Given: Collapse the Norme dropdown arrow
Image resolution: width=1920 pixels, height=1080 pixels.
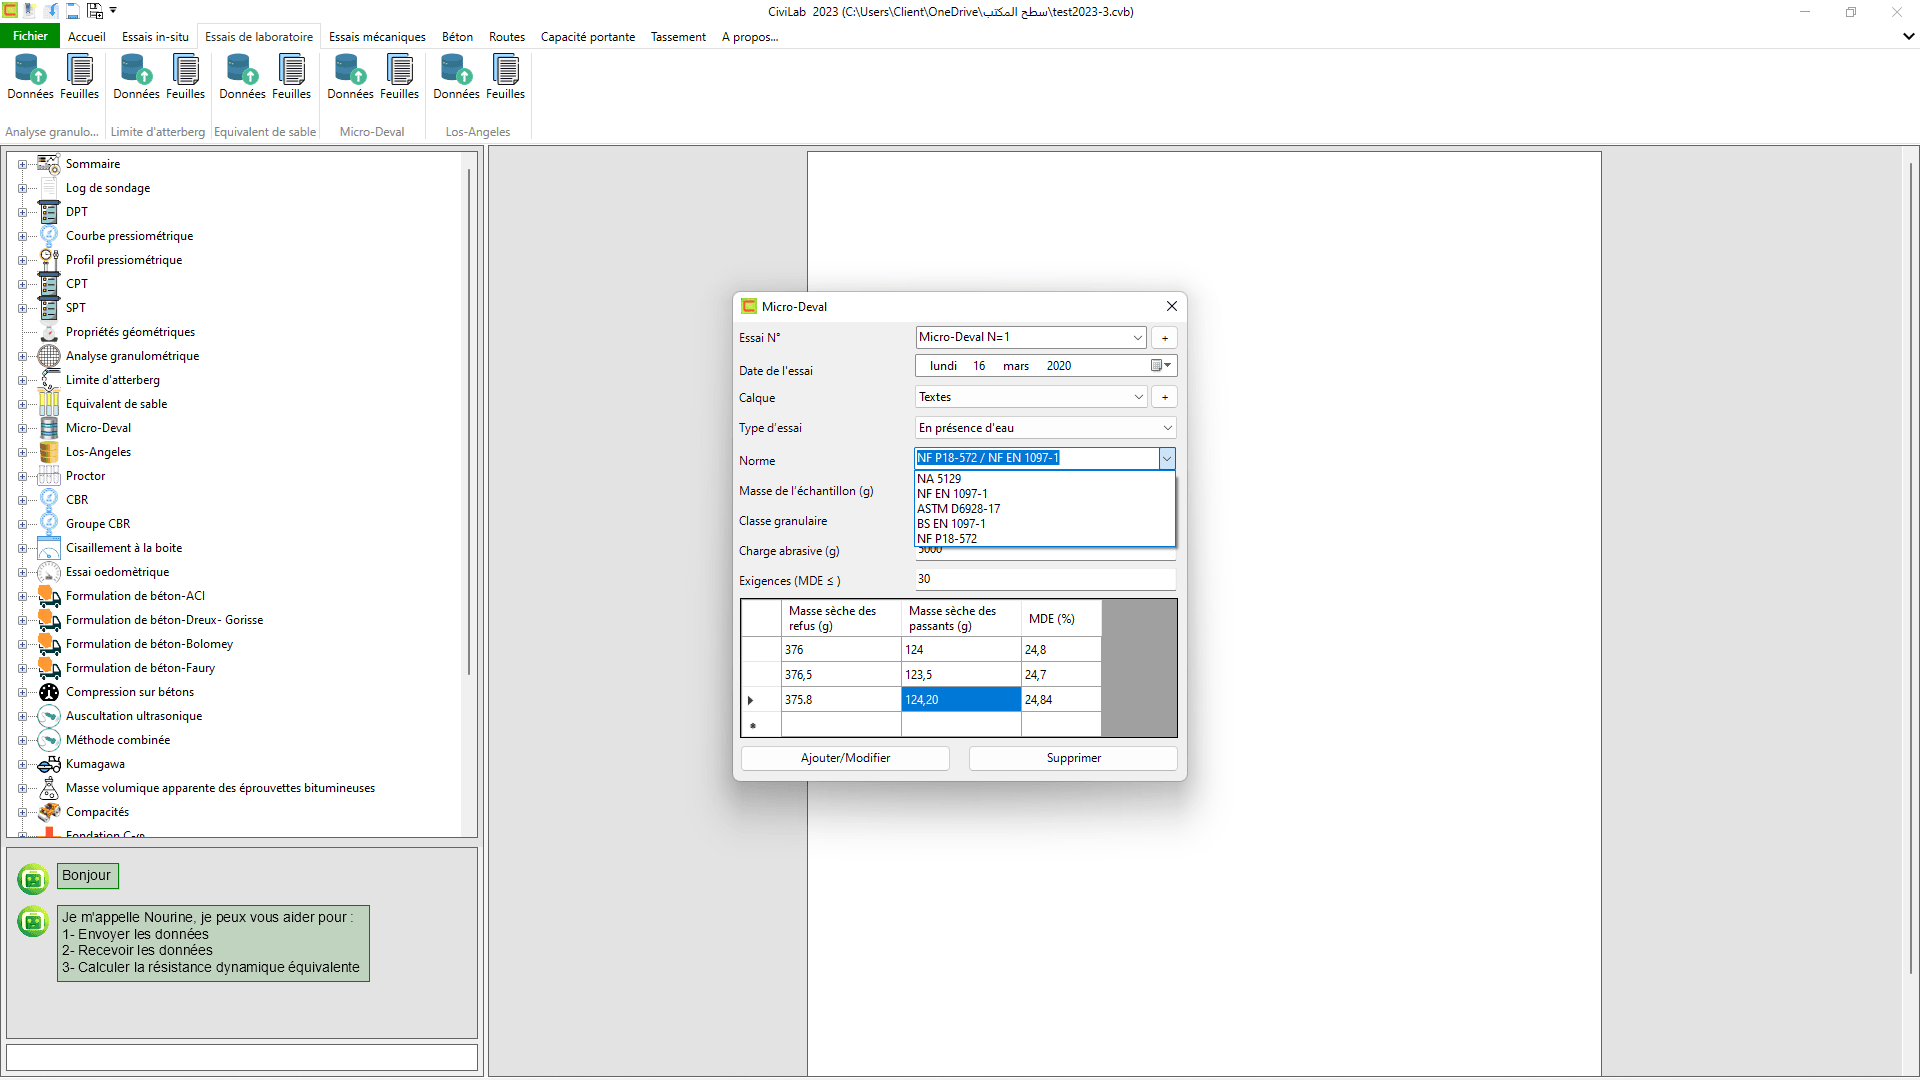Looking at the screenshot, I should [x=1167, y=458].
